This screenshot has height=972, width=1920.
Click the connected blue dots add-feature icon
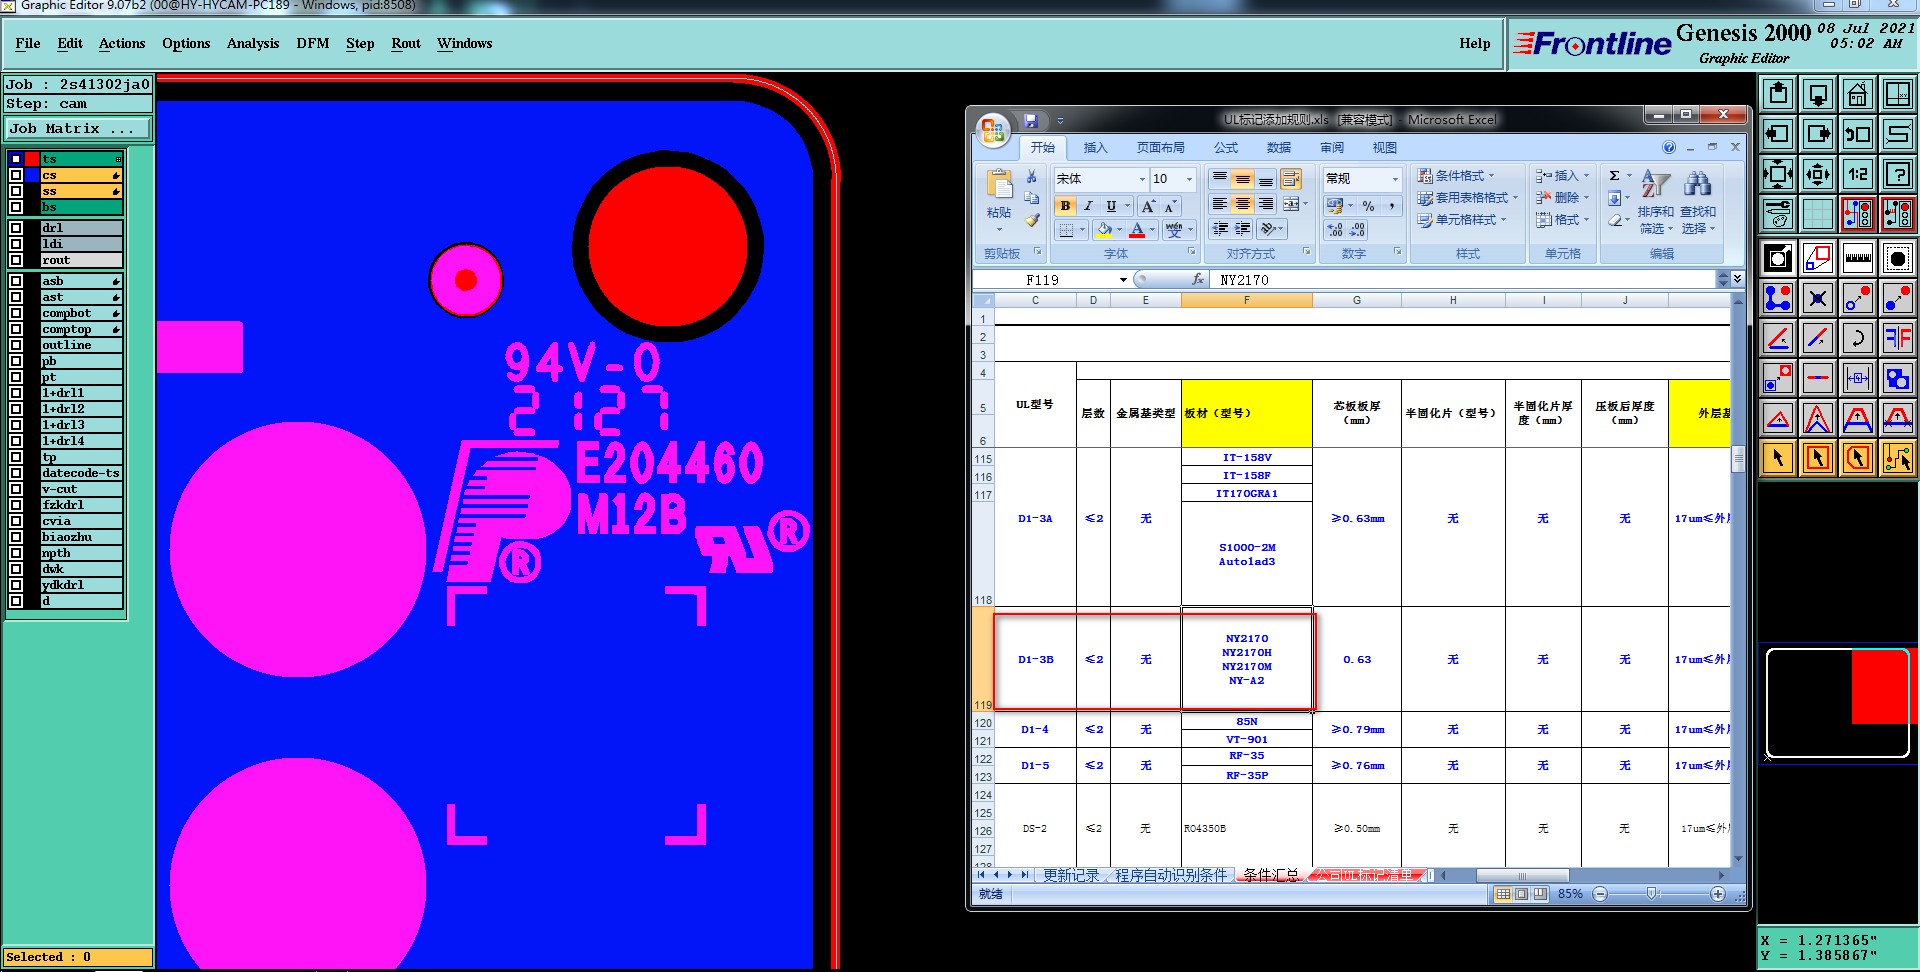pyautogui.click(x=1778, y=298)
